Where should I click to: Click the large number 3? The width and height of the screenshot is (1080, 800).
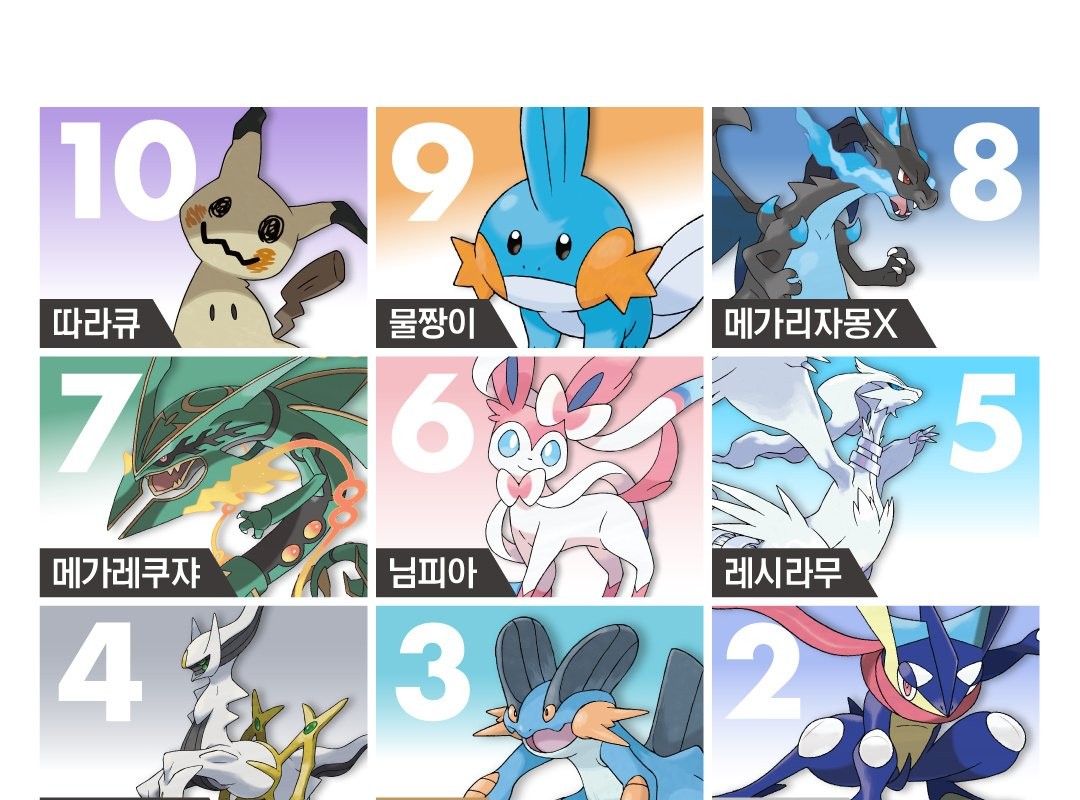point(434,671)
